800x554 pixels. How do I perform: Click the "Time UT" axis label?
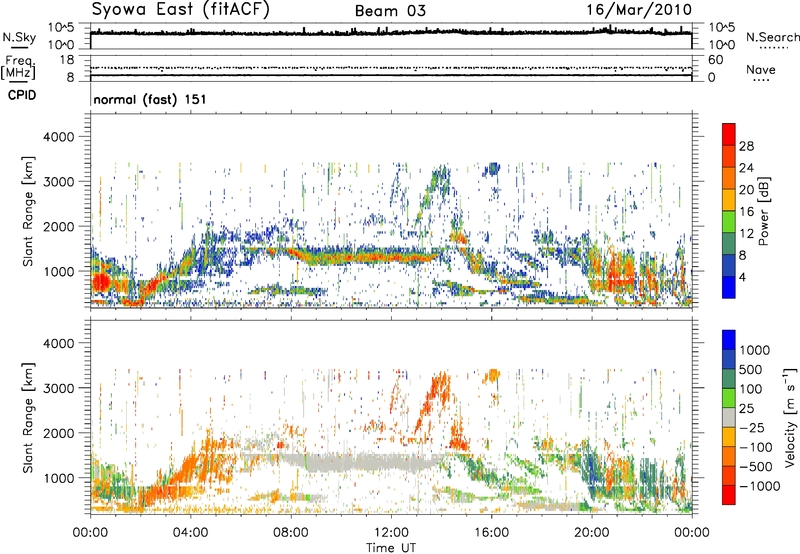pos(391,547)
